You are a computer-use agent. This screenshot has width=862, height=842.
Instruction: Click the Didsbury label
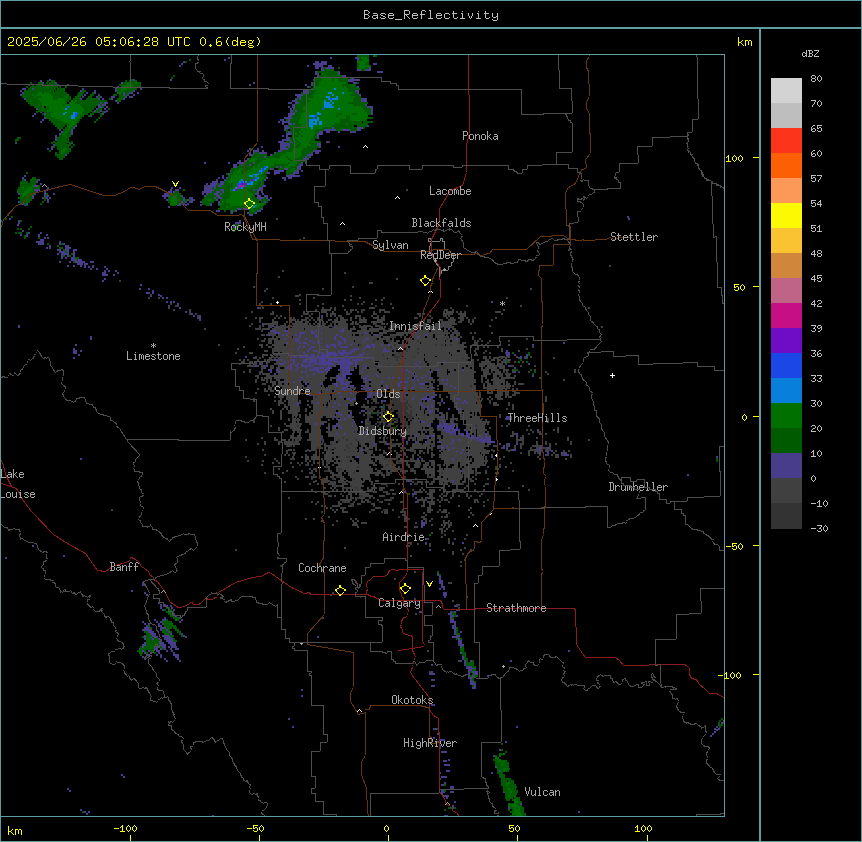[x=383, y=431]
